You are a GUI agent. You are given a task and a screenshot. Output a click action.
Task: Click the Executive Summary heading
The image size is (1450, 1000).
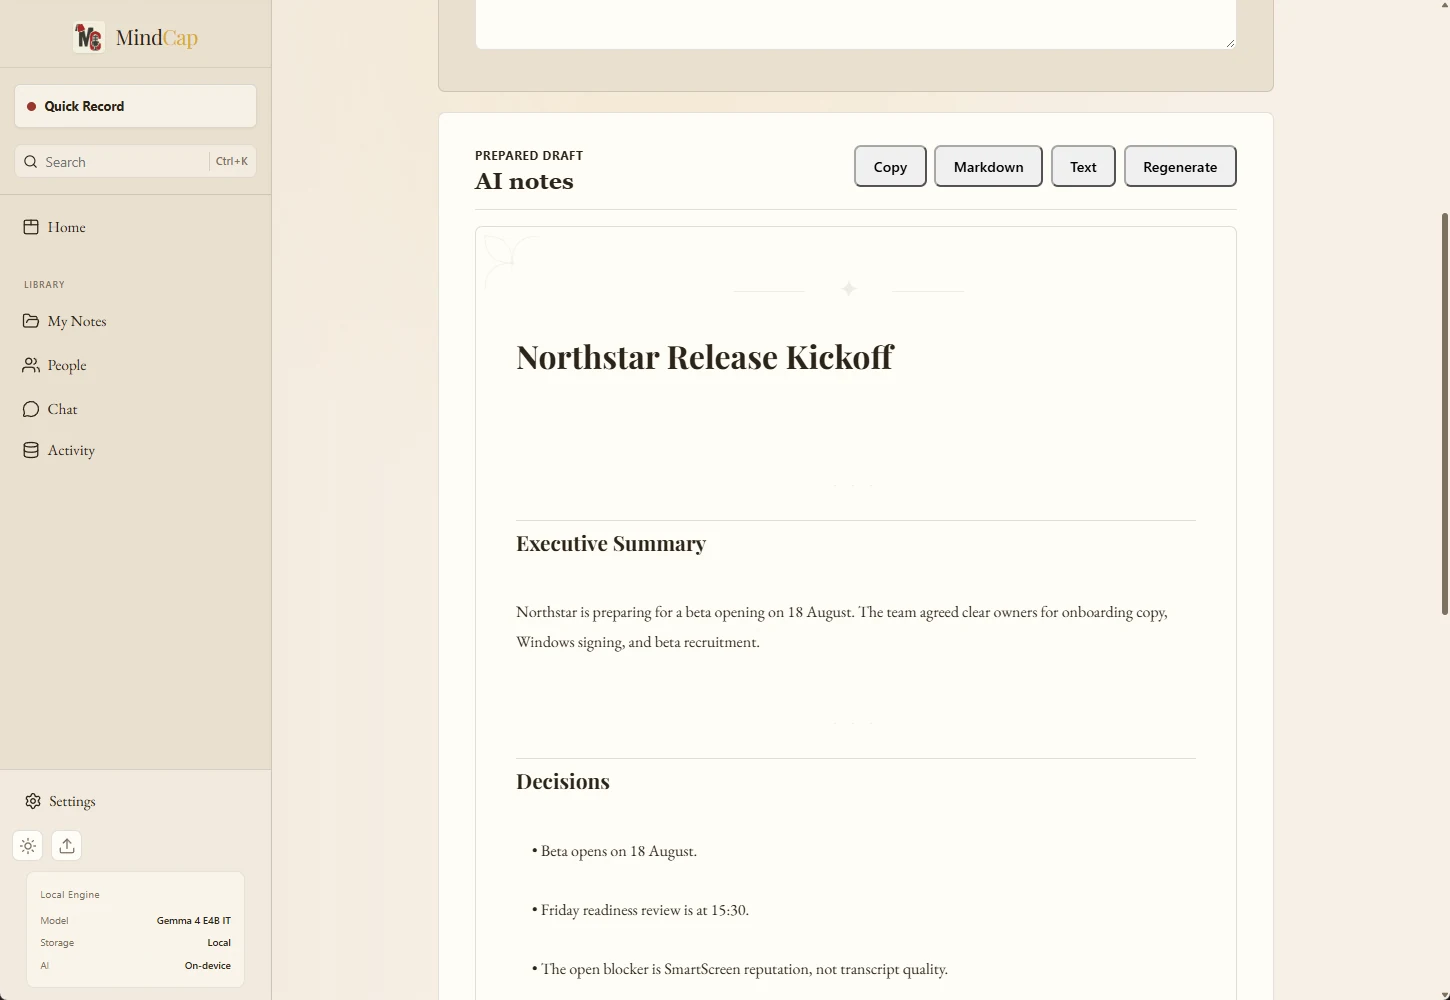click(611, 544)
